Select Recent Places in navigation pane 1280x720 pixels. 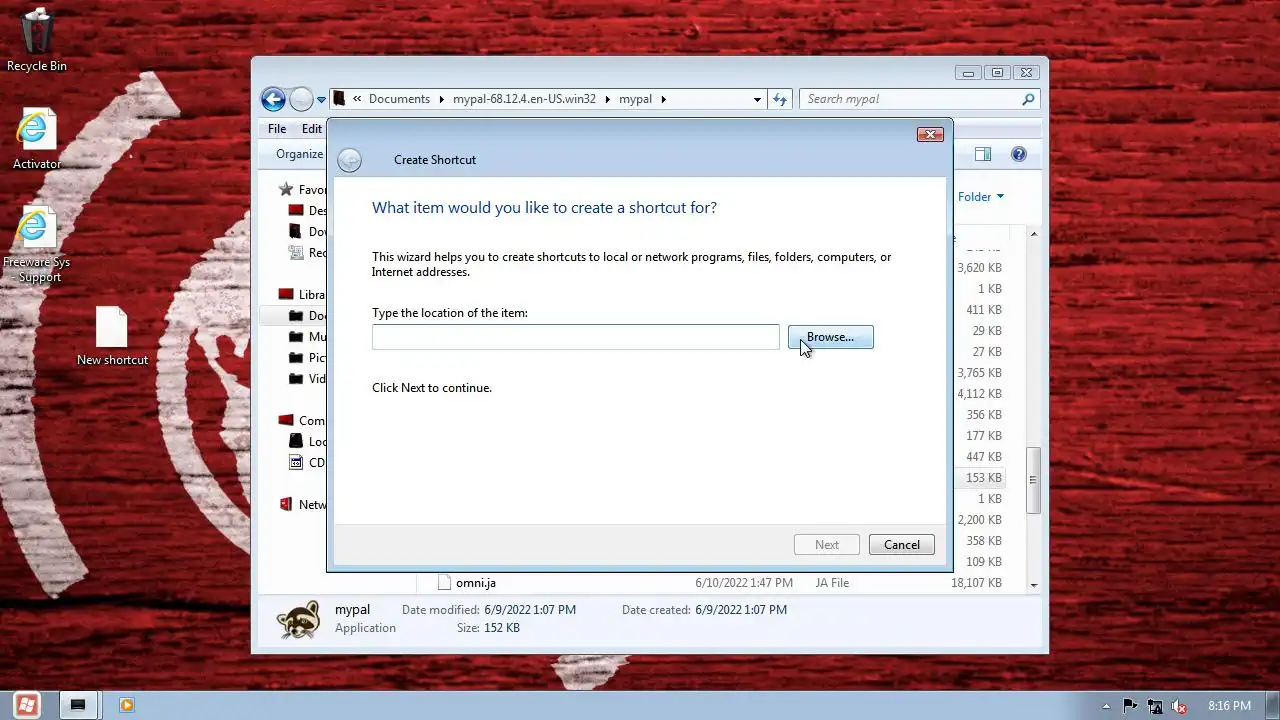[x=308, y=252]
